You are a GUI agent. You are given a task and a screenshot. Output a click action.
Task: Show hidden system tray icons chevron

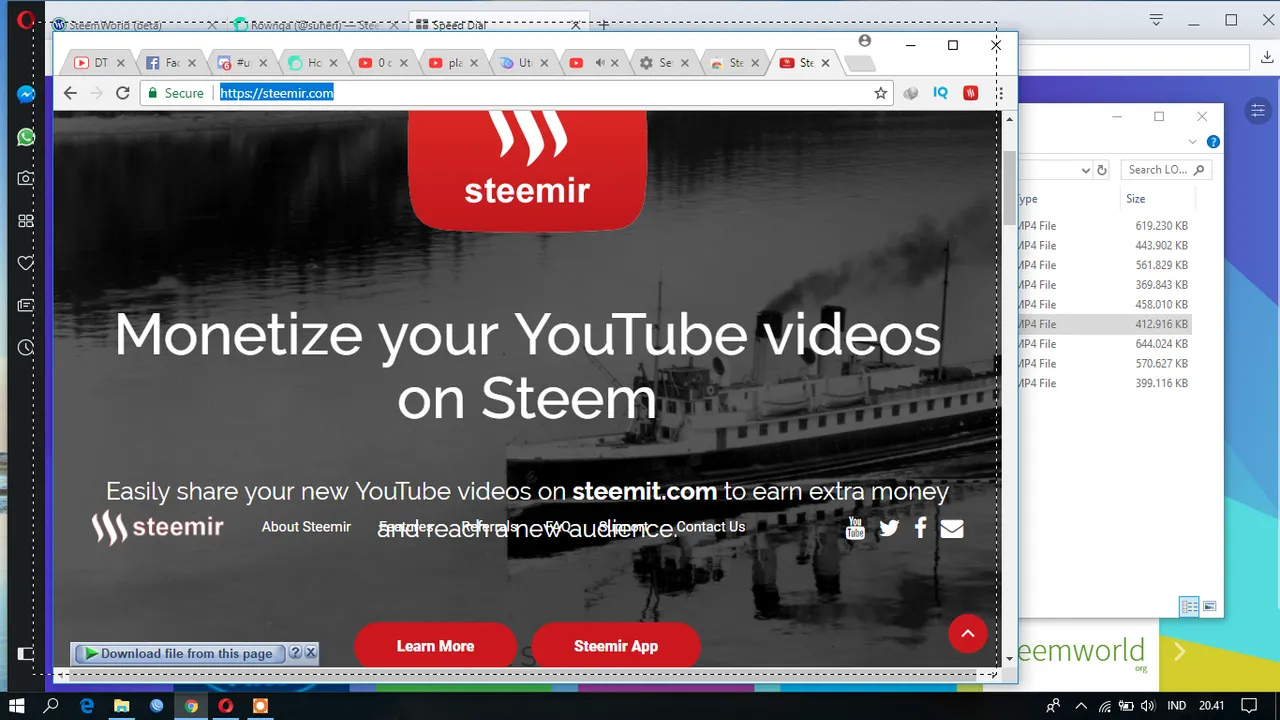coord(1079,705)
